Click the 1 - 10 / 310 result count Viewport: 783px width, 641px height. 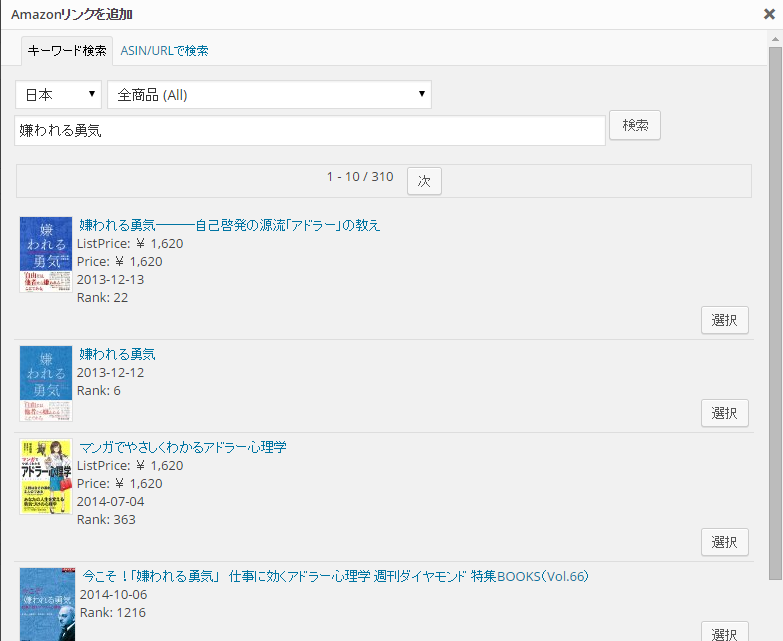[360, 177]
